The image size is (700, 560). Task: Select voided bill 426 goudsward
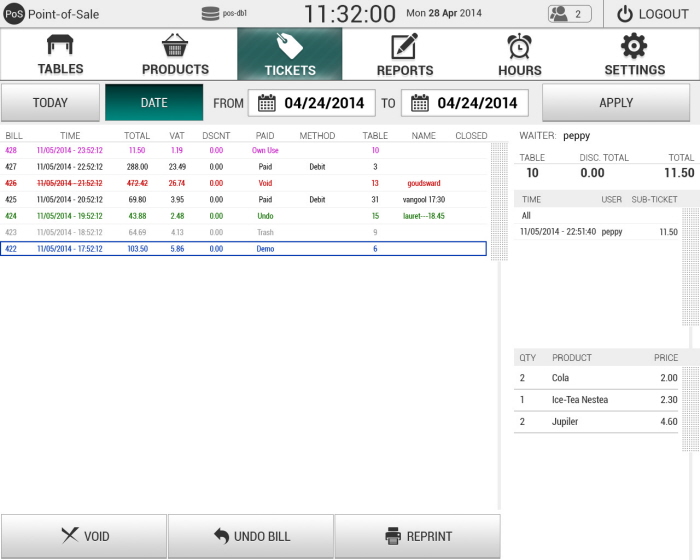point(243,183)
